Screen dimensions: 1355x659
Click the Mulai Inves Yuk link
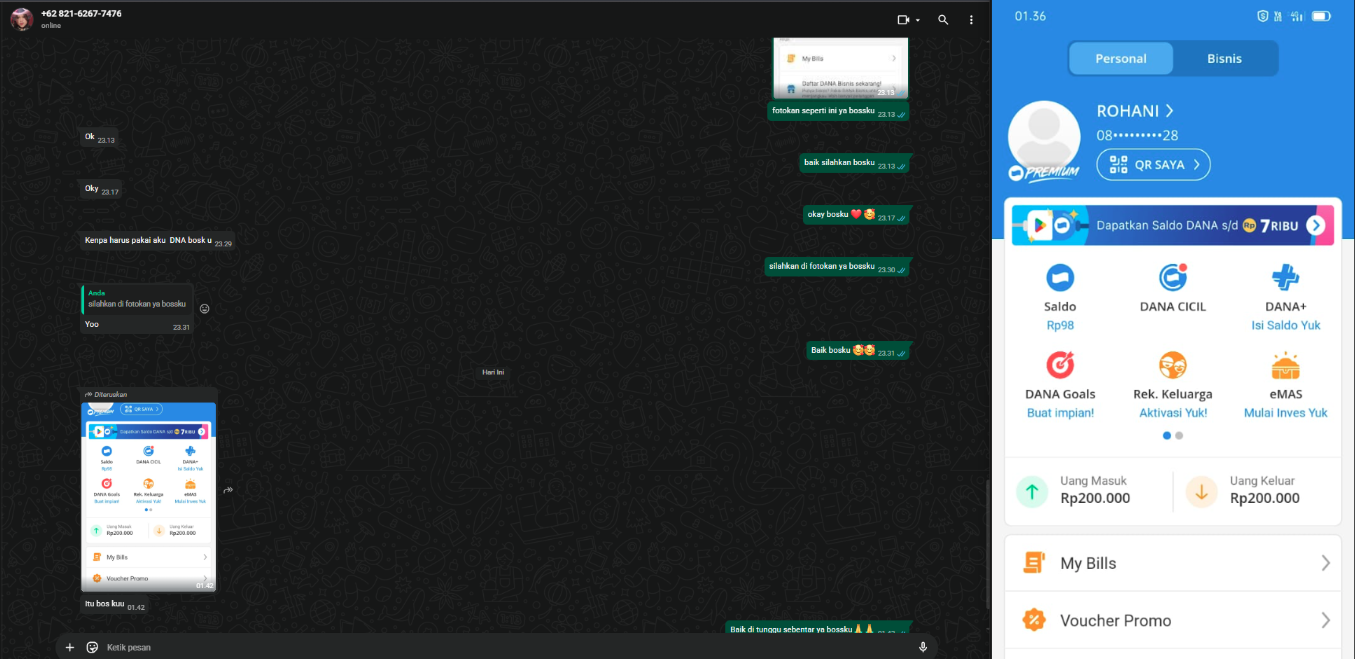coord(1285,413)
